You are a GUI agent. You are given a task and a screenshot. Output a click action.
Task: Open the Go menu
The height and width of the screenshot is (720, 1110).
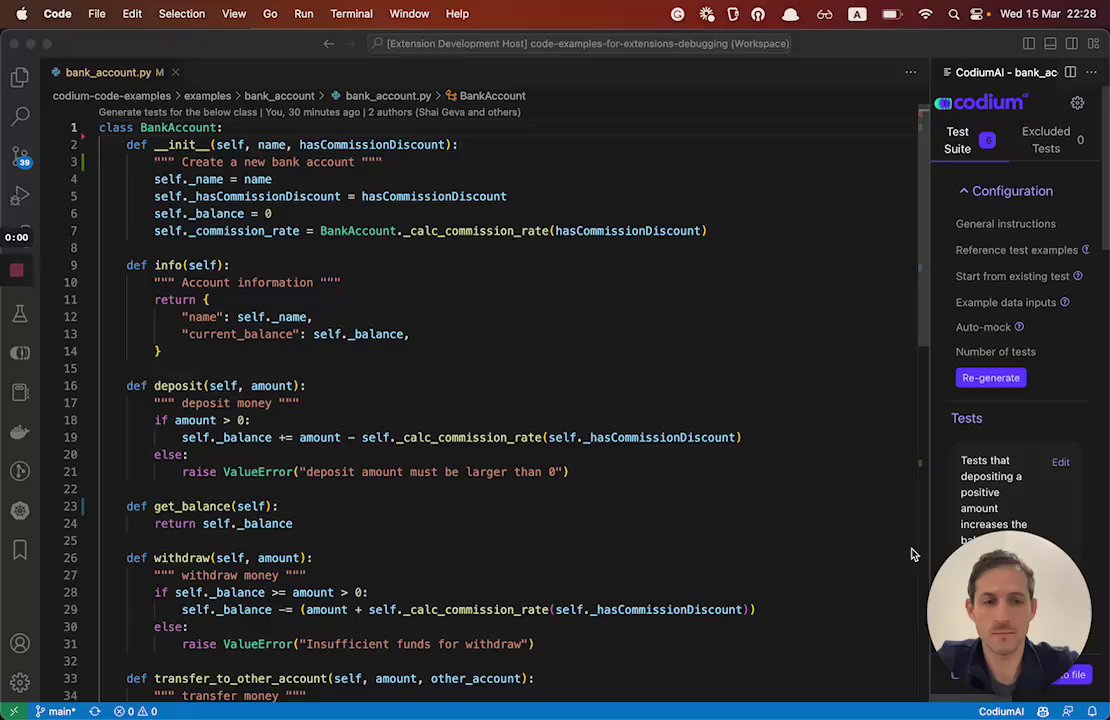(x=270, y=13)
